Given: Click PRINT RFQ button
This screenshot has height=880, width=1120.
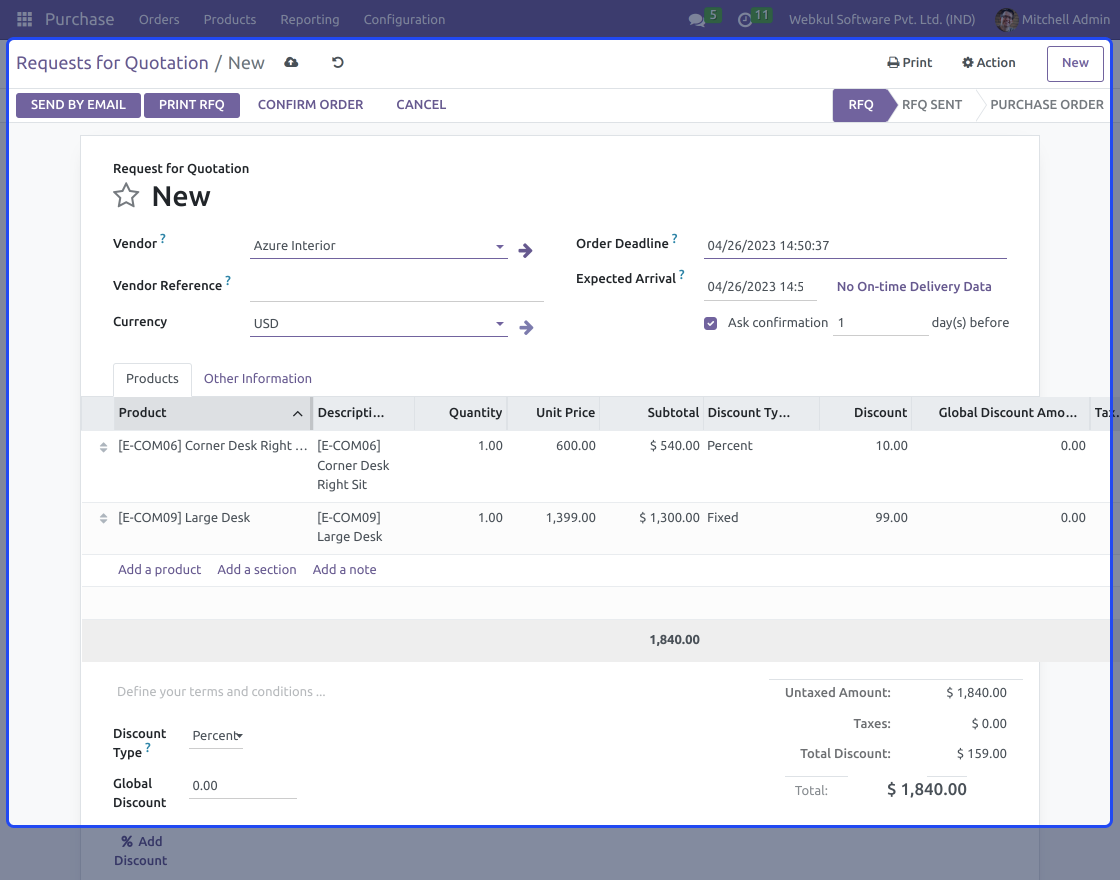Looking at the screenshot, I should pos(191,105).
